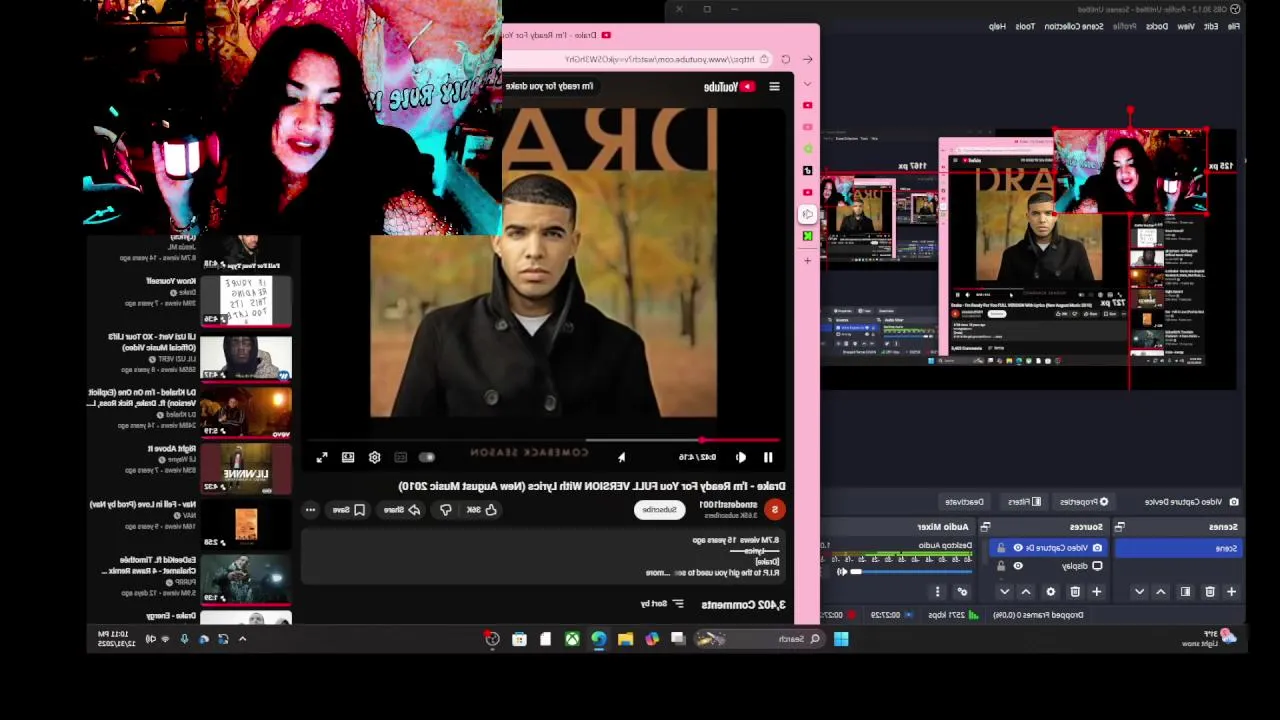Open the YouTube player settings gear

374,457
